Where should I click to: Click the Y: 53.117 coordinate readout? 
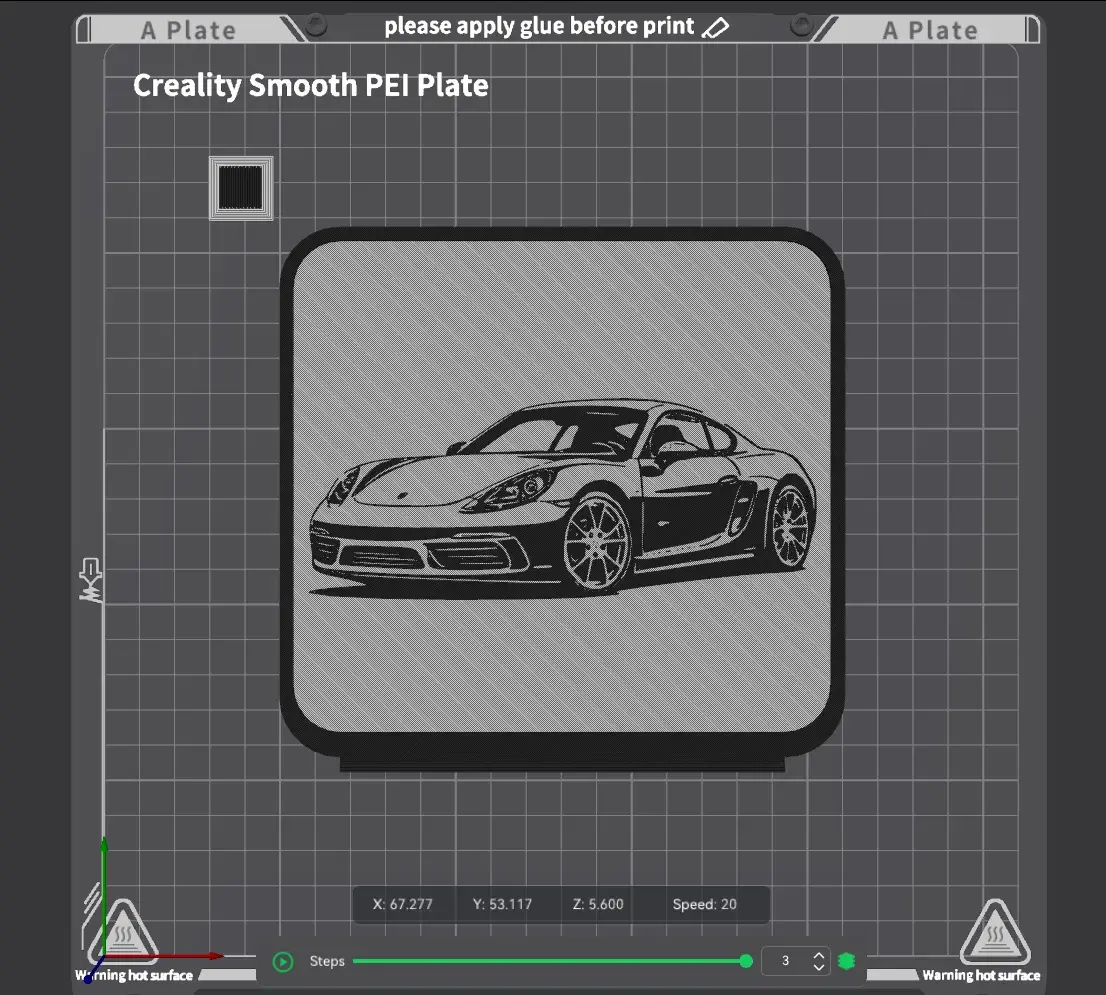502,904
